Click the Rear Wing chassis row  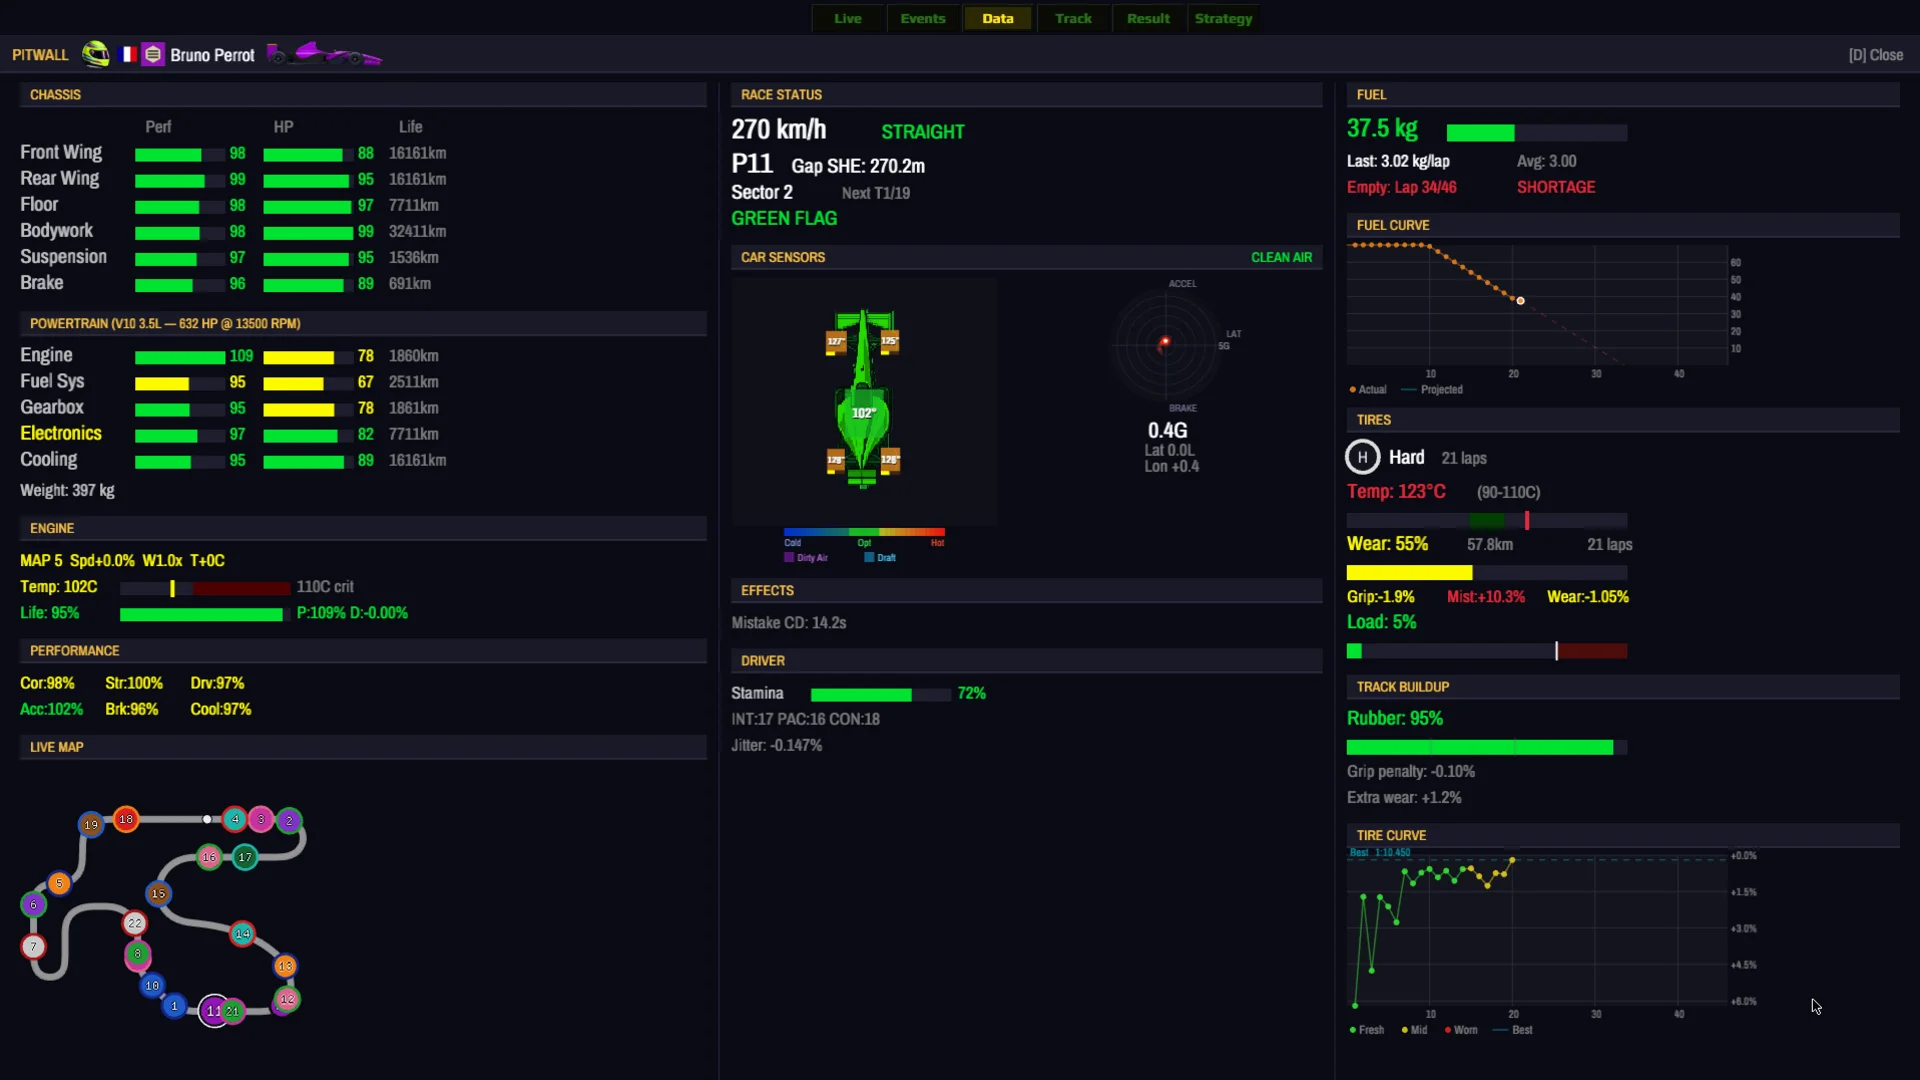[x=233, y=179]
